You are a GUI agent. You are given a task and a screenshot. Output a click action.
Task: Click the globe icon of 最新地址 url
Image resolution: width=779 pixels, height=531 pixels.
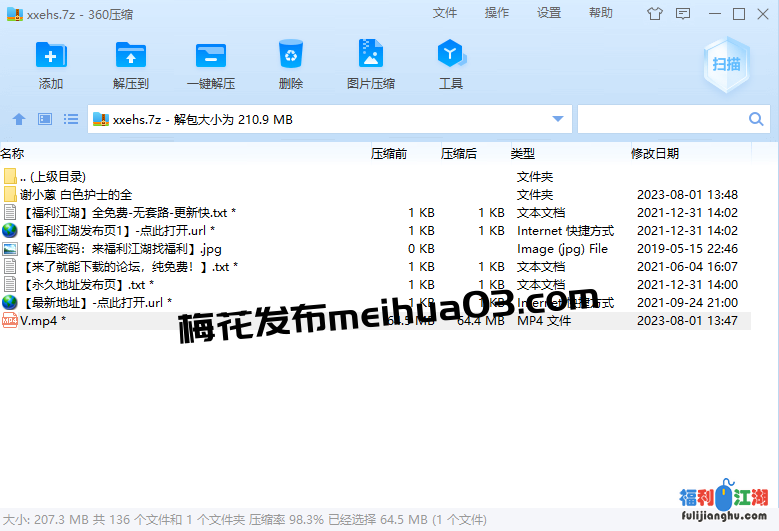point(9,302)
